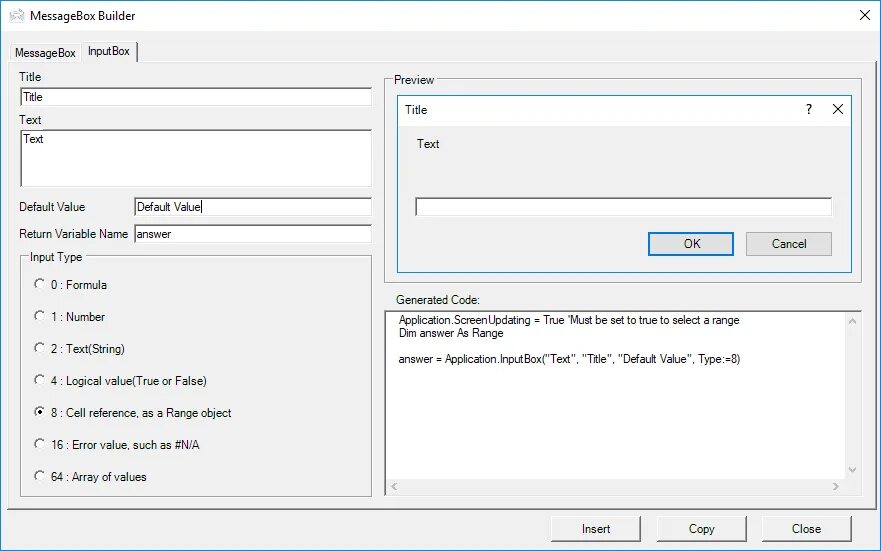This screenshot has height=551, width=881.
Task: Click the "Dim answer As Range" code line
Action: click(451, 333)
